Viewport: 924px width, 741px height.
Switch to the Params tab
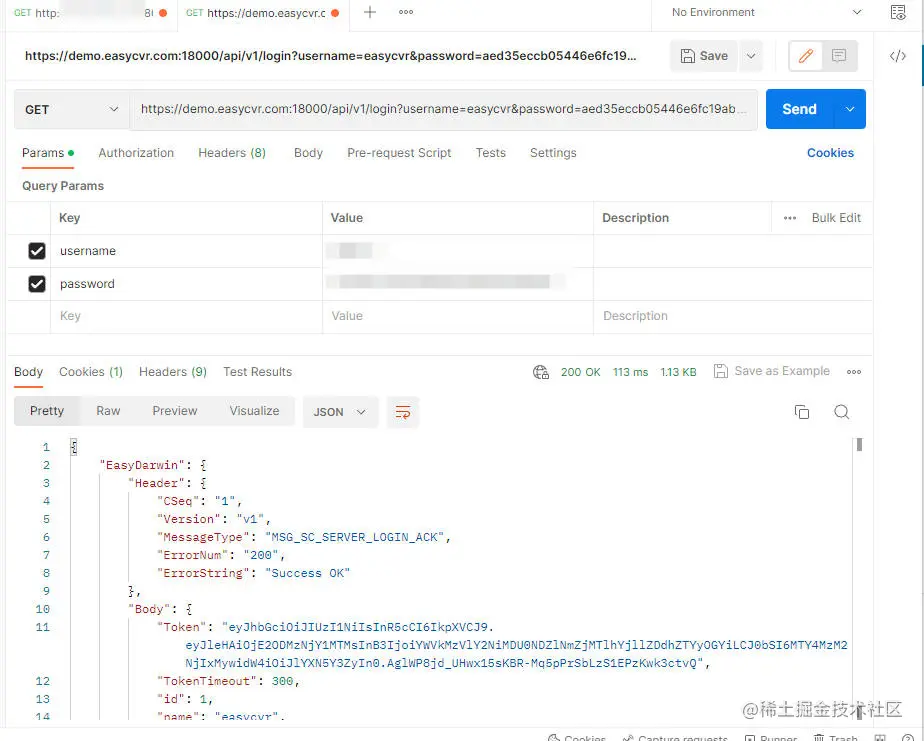[48, 153]
